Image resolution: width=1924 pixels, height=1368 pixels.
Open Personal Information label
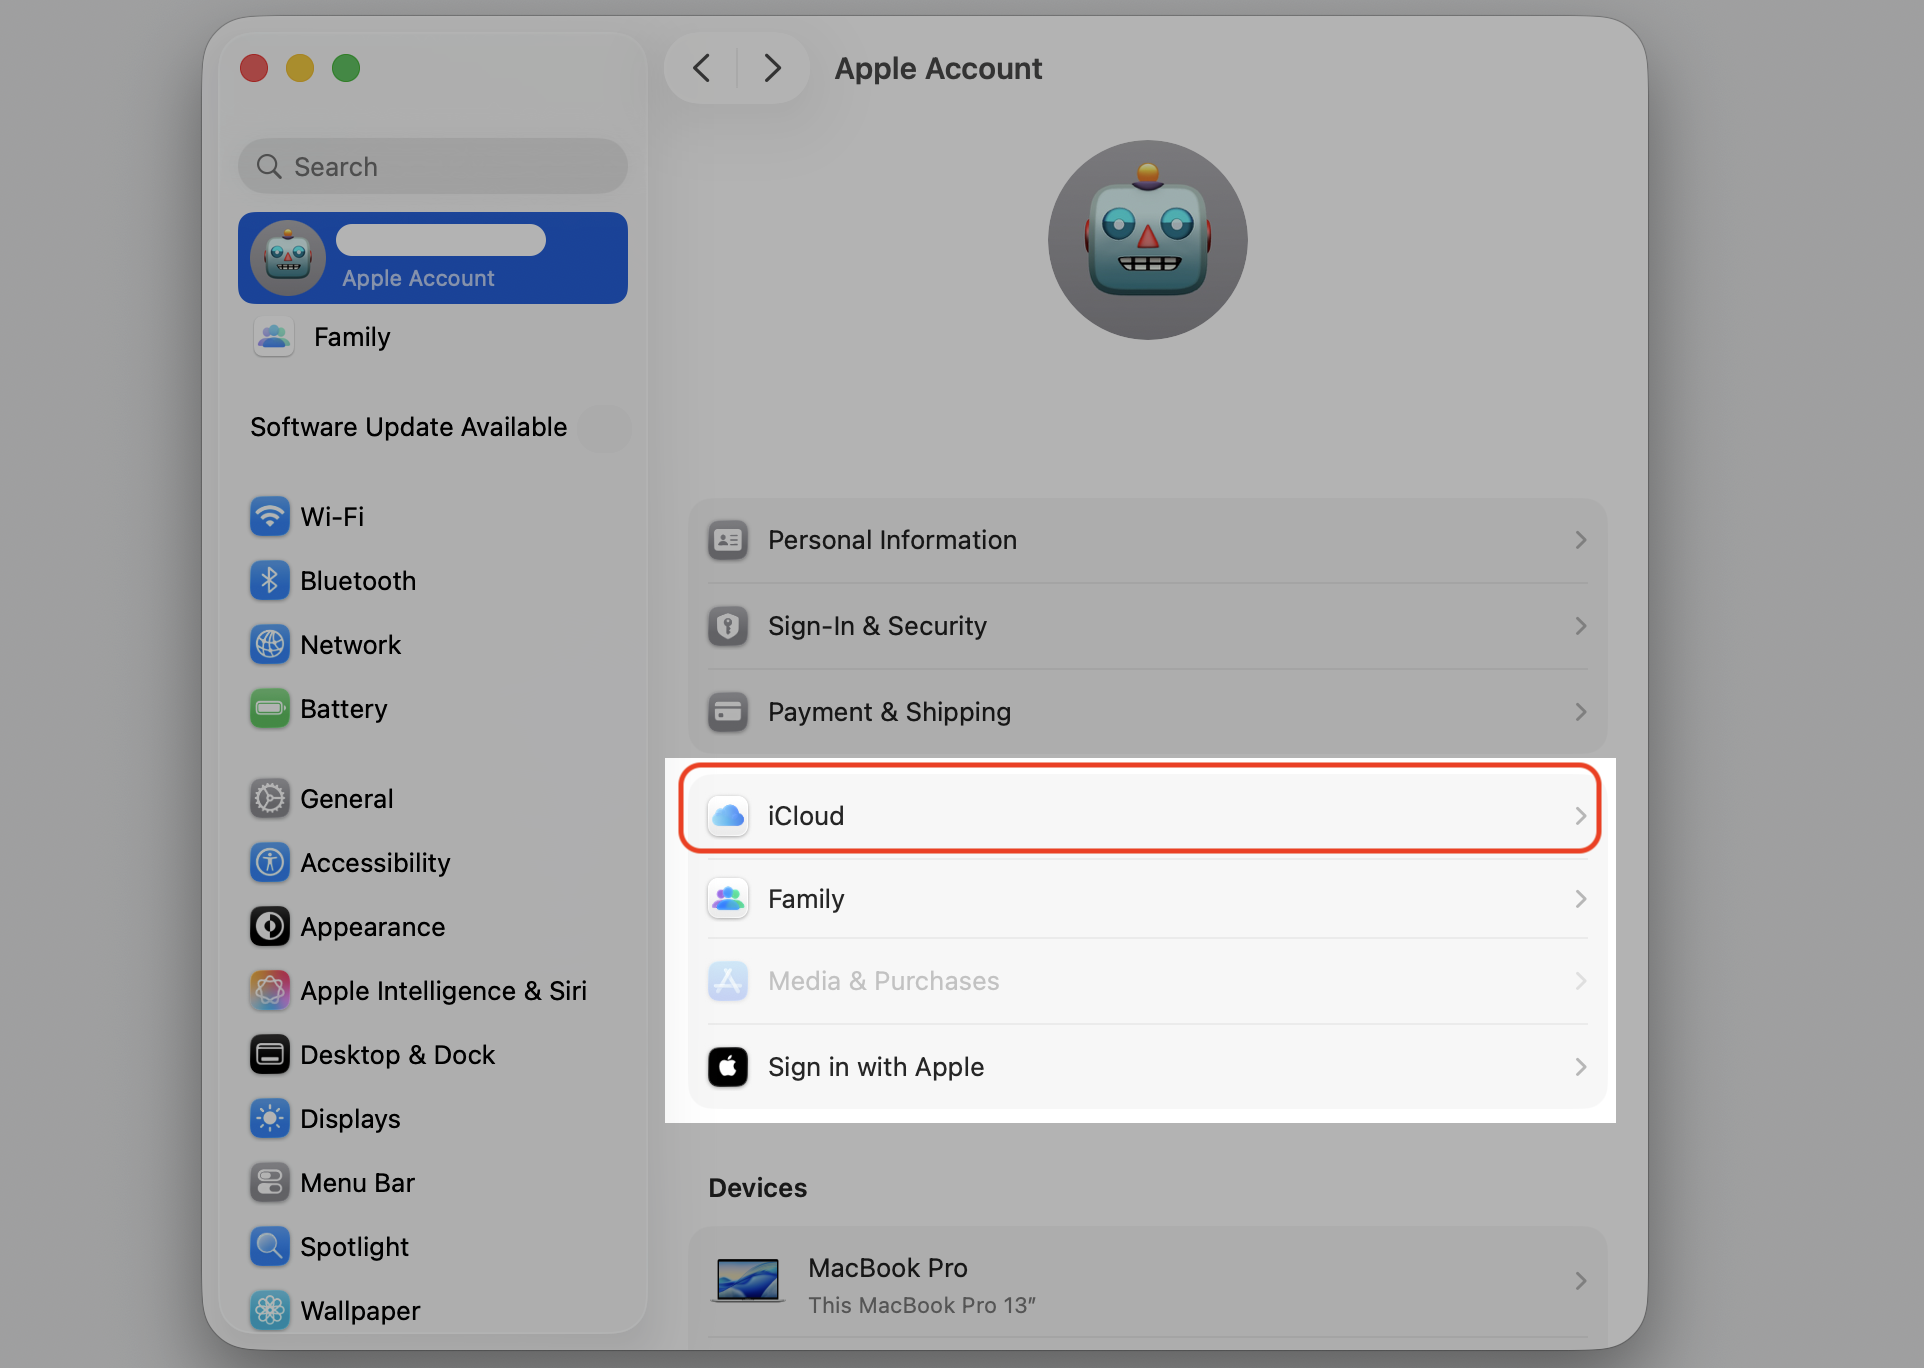point(892,540)
